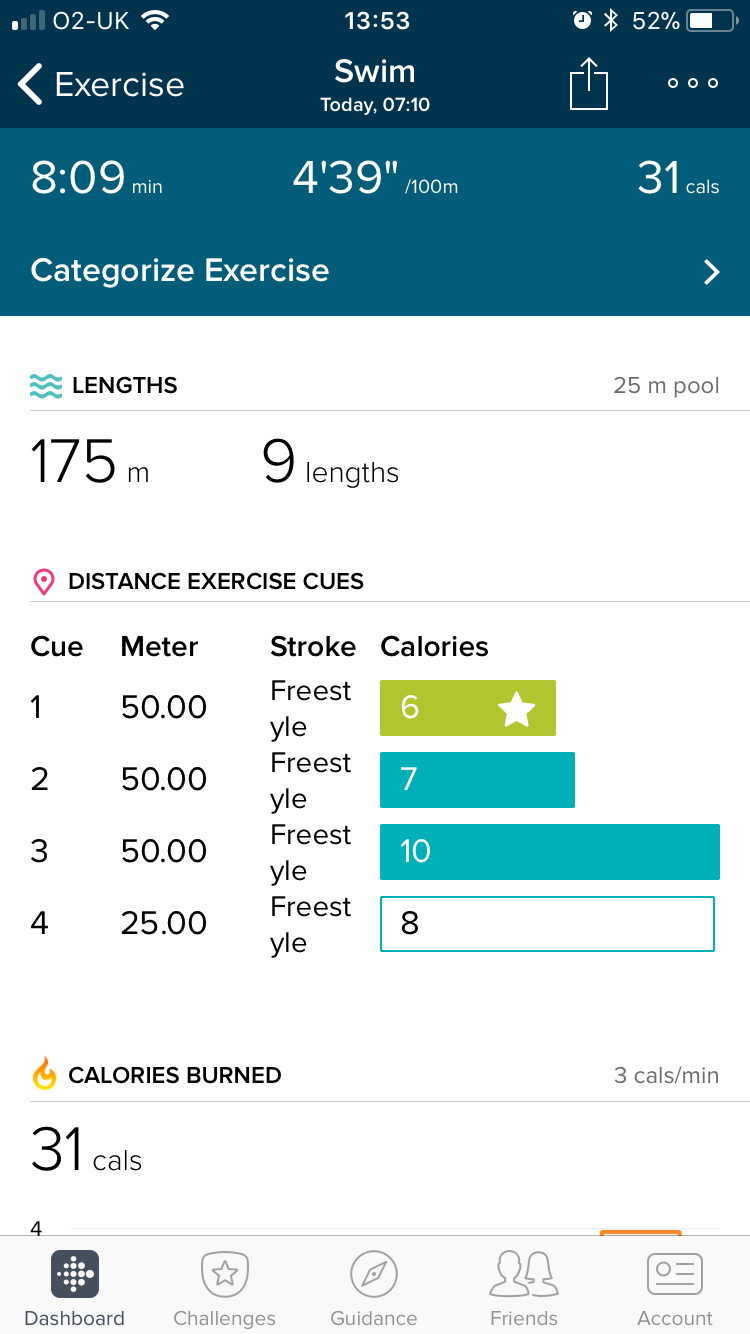Image resolution: width=750 pixels, height=1334 pixels.
Task: Tap the star on cue 1 bar
Action: point(517,709)
